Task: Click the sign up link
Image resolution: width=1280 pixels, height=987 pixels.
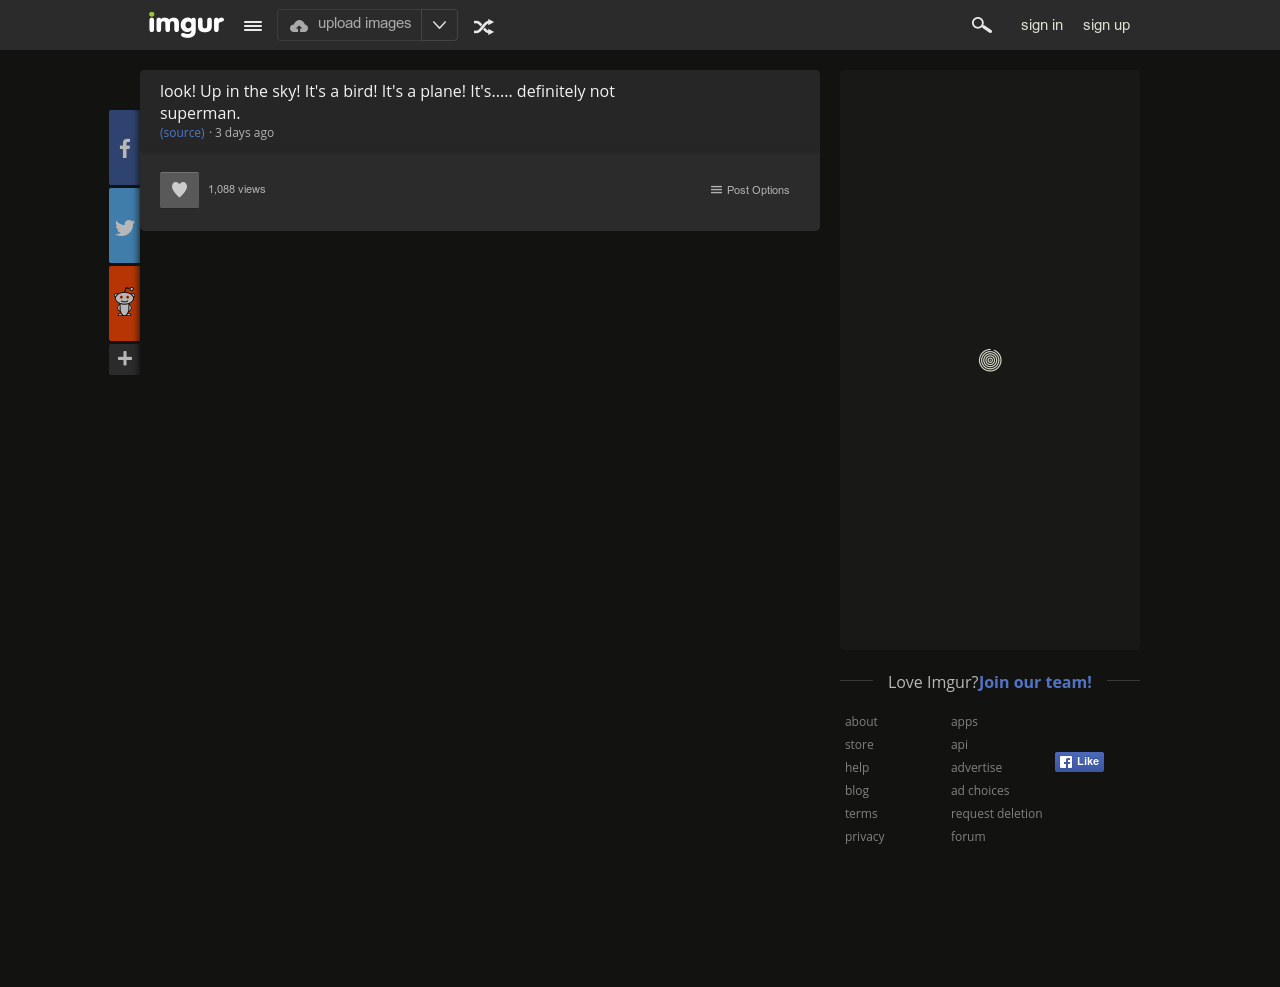Action: (1106, 25)
